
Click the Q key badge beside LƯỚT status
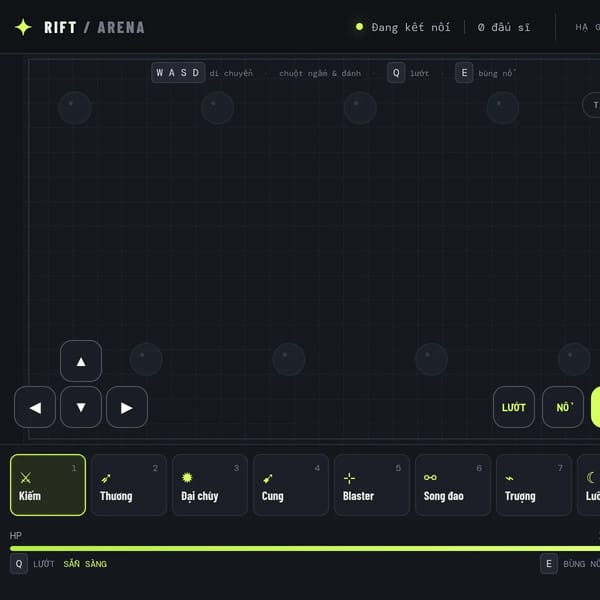tap(19, 564)
